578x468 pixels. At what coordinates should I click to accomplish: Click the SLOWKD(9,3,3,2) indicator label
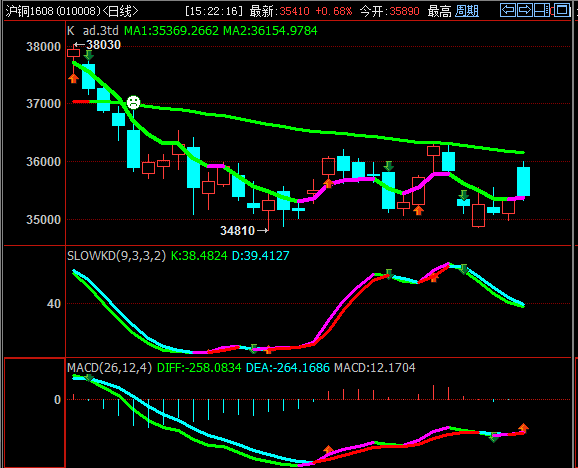pos(116,255)
